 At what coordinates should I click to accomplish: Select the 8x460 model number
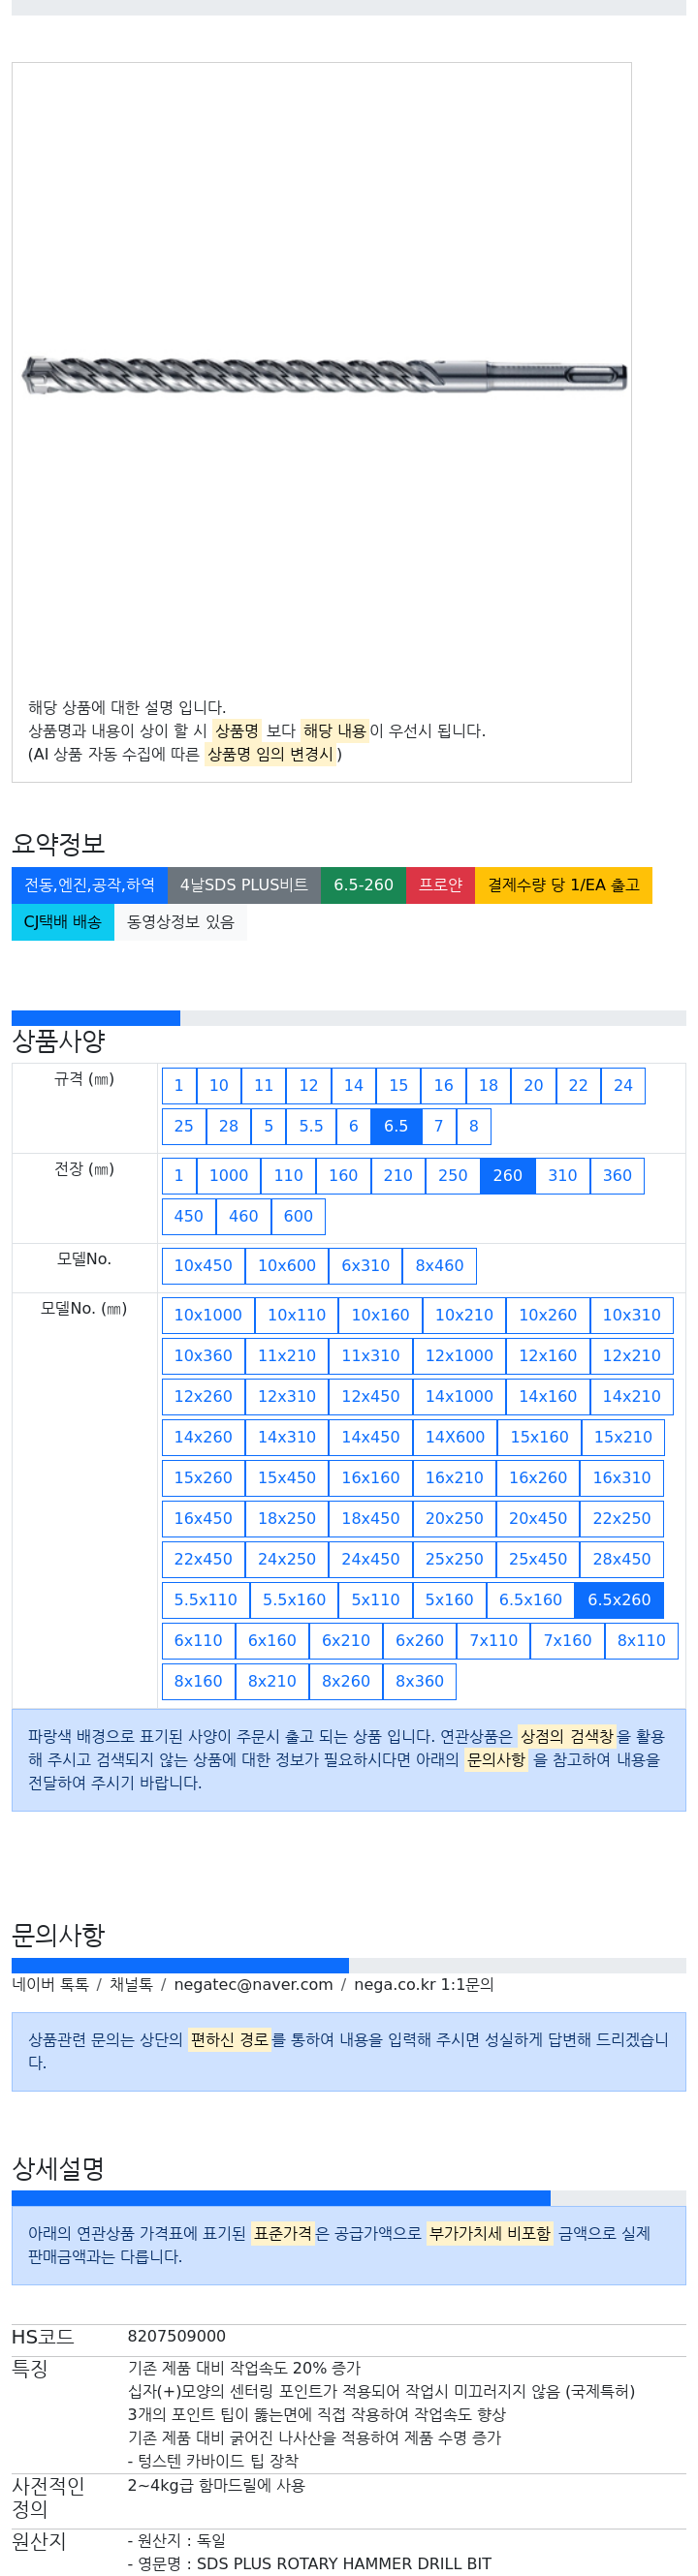439,1266
